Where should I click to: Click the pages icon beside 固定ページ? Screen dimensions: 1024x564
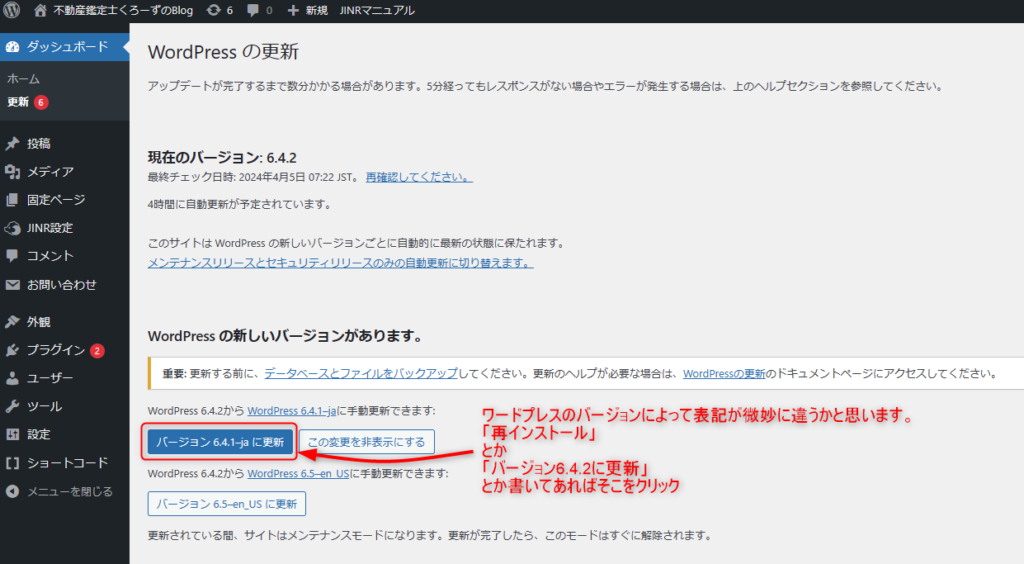12,200
